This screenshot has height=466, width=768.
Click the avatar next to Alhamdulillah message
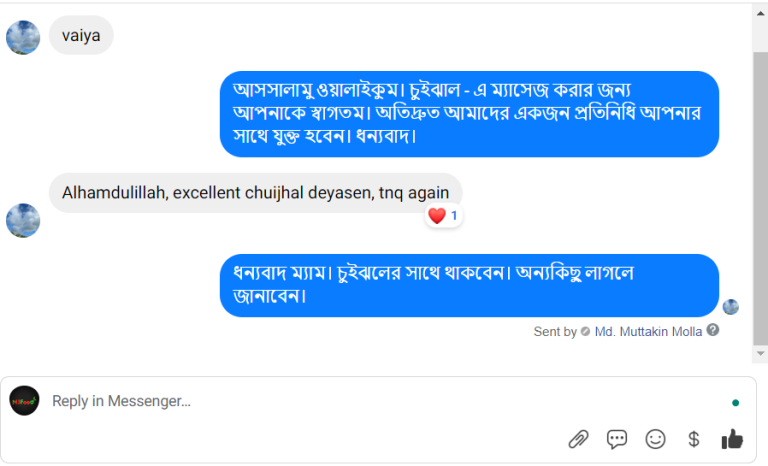(23, 220)
